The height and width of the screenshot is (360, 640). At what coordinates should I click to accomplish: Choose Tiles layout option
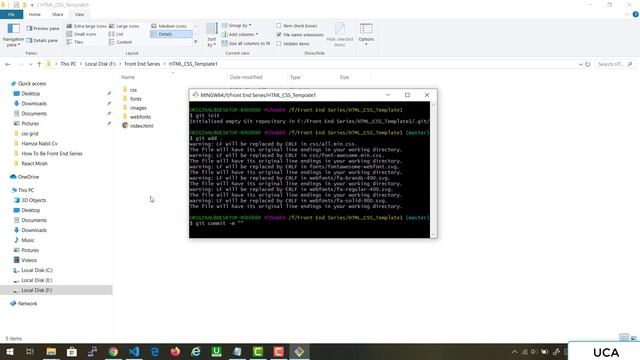click(75, 42)
